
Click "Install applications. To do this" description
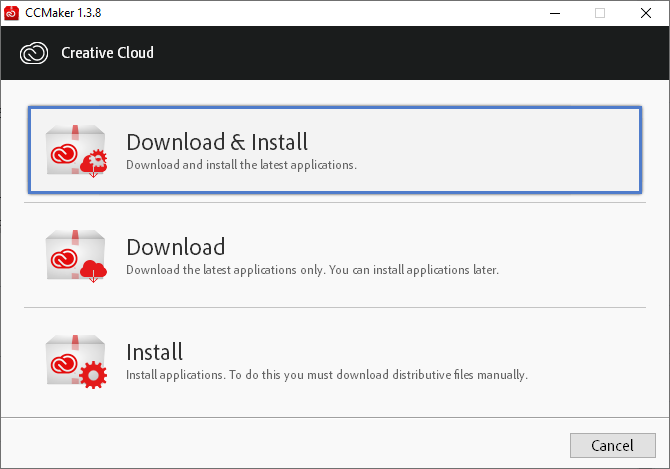coord(327,375)
